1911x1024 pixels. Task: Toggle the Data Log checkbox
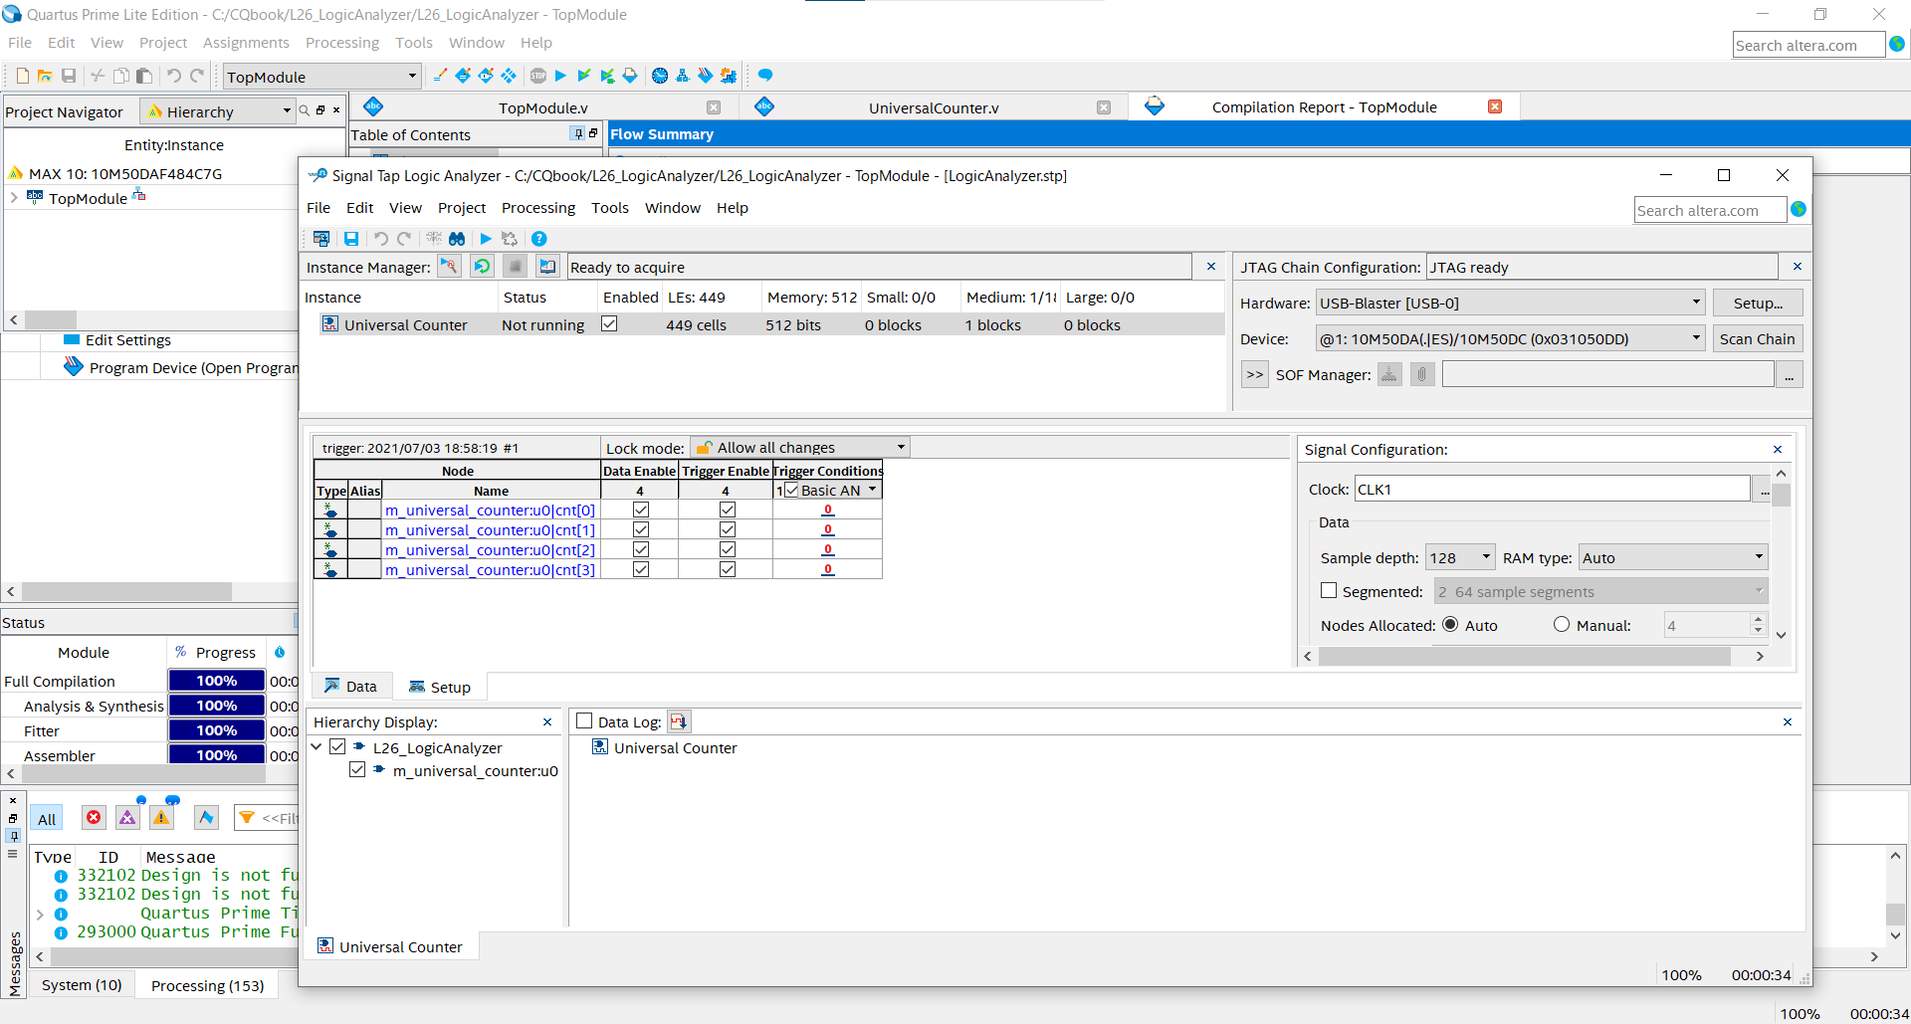585,722
